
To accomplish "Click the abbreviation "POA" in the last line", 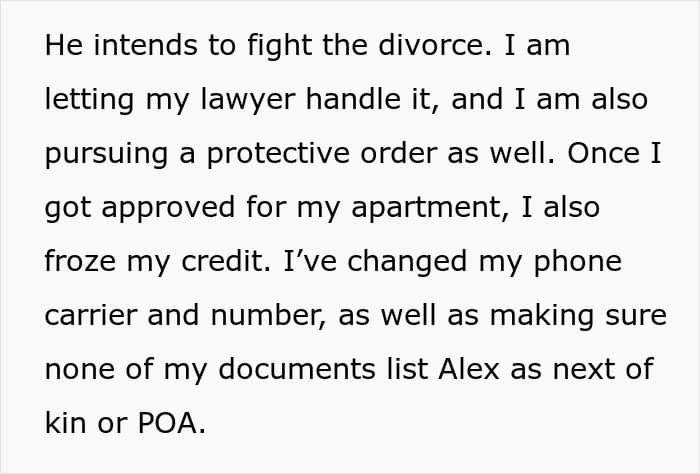I will [x=167, y=423].
